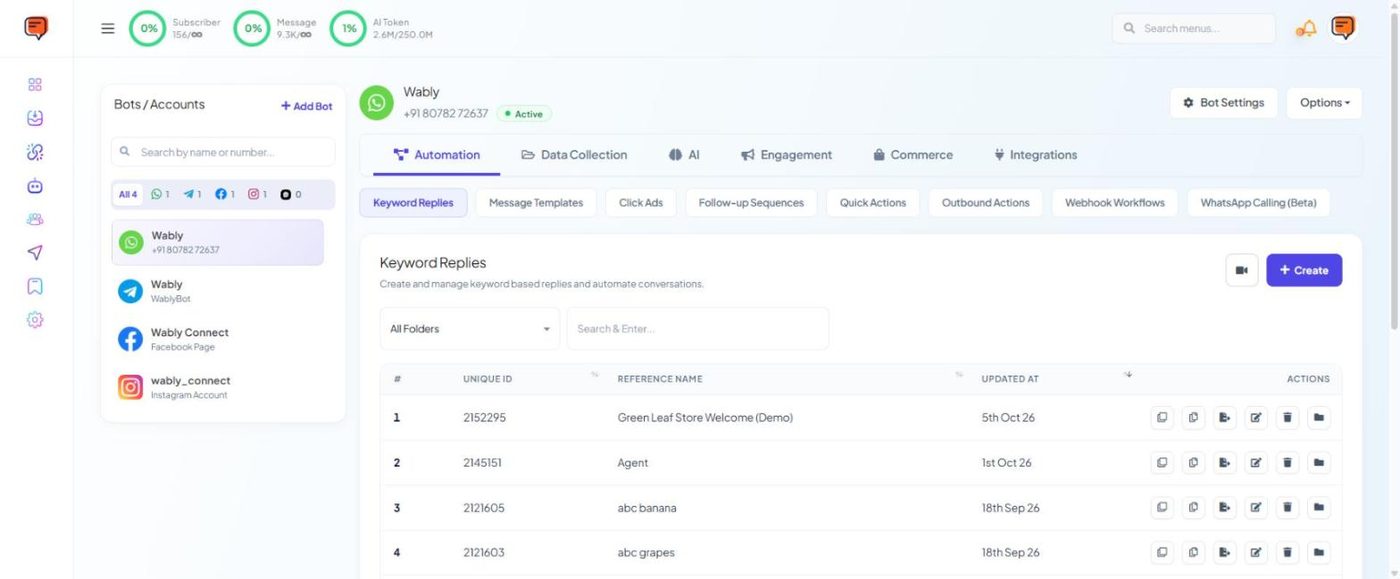Open the subscribers group icon in sidebar
Screen dimensions: 1400x579
(x=35, y=219)
